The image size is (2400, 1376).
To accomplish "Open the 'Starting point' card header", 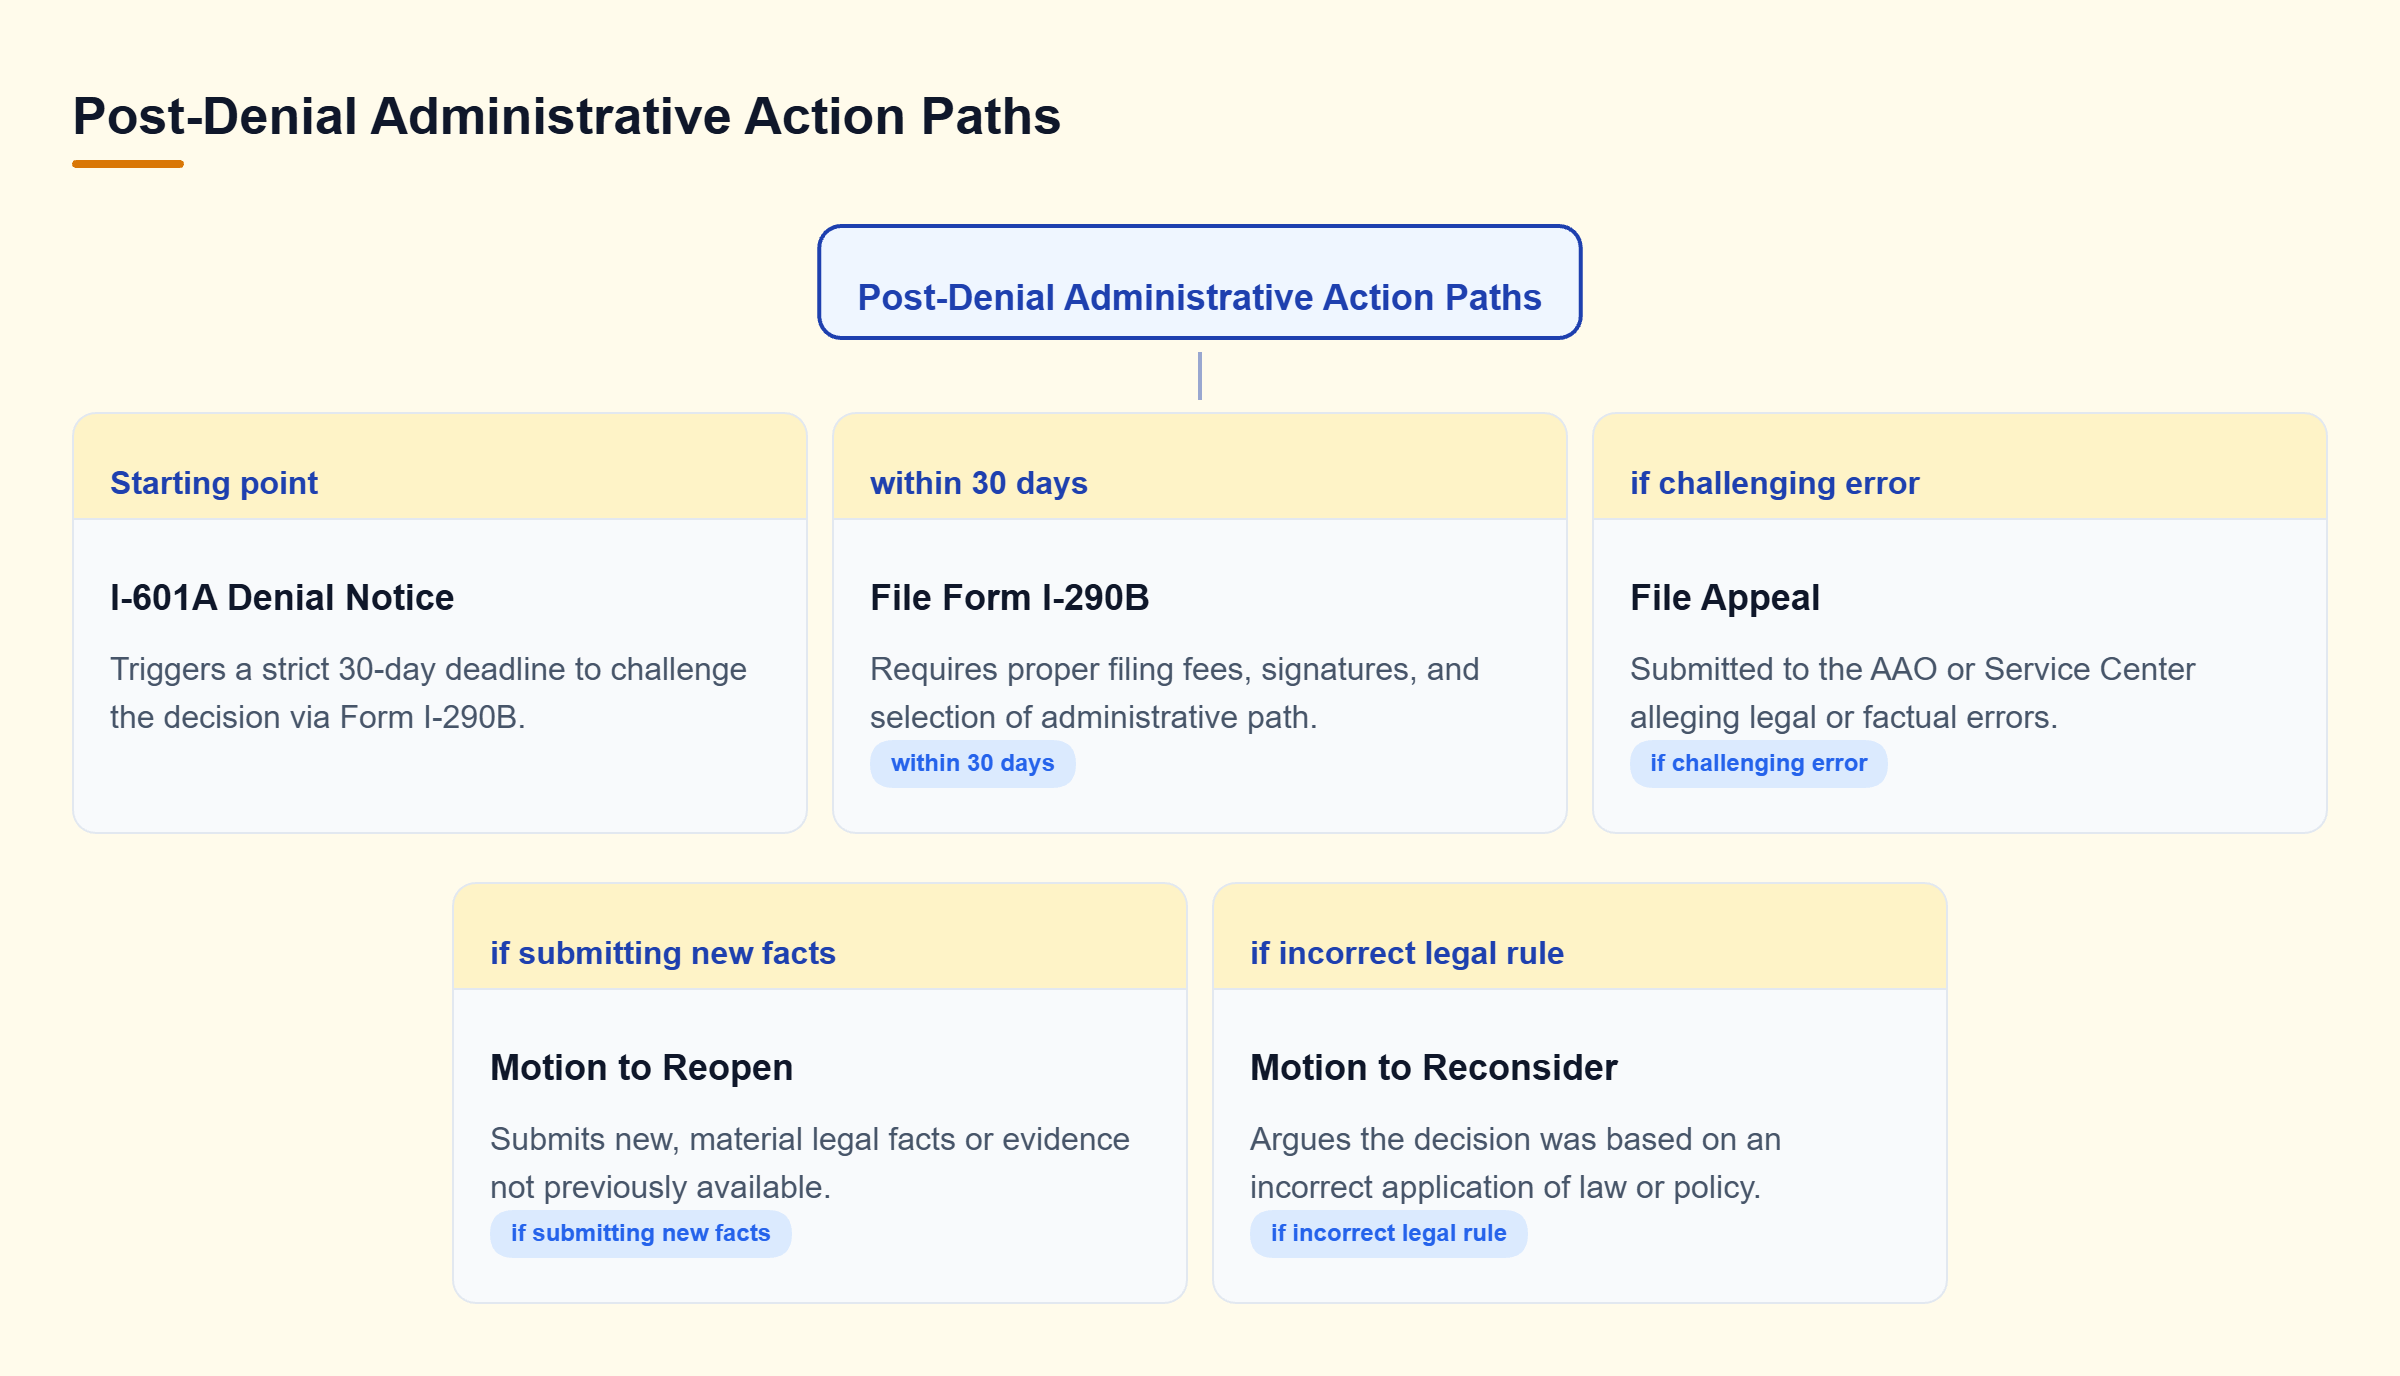I will coord(440,467).
